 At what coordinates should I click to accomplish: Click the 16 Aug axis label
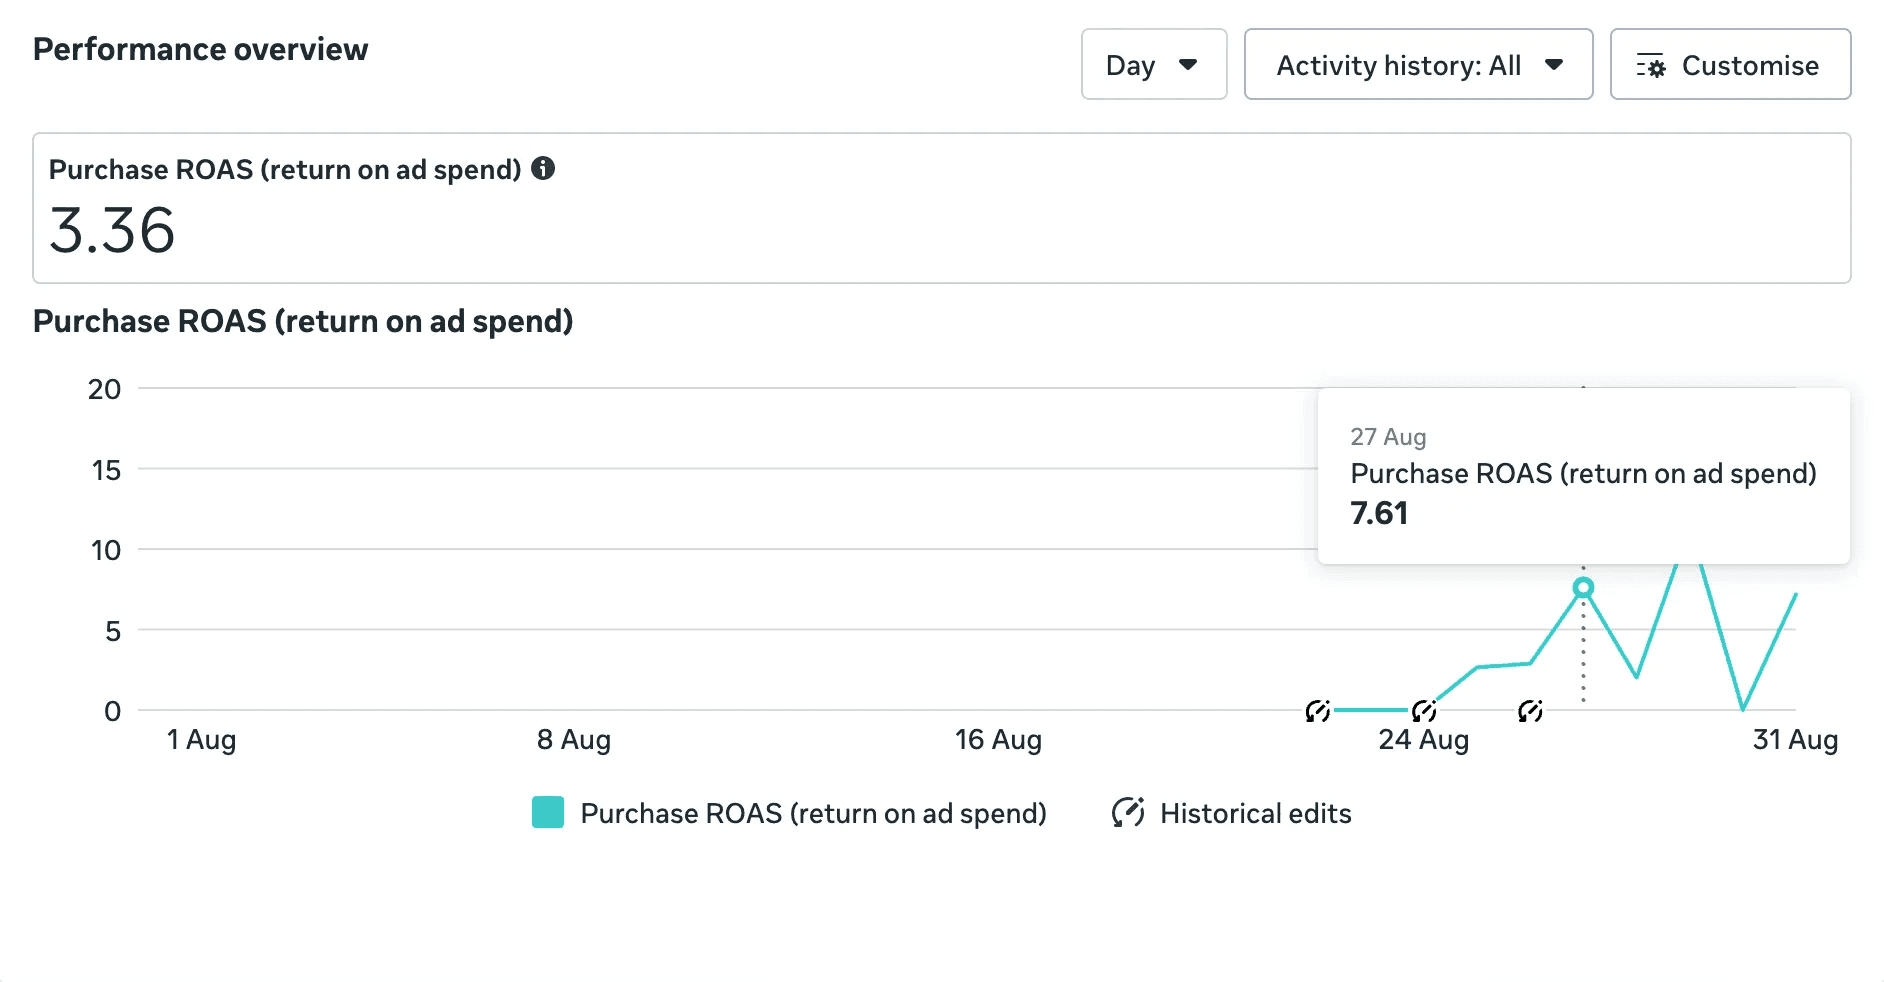pyautogui.click(x=998, y=740)
